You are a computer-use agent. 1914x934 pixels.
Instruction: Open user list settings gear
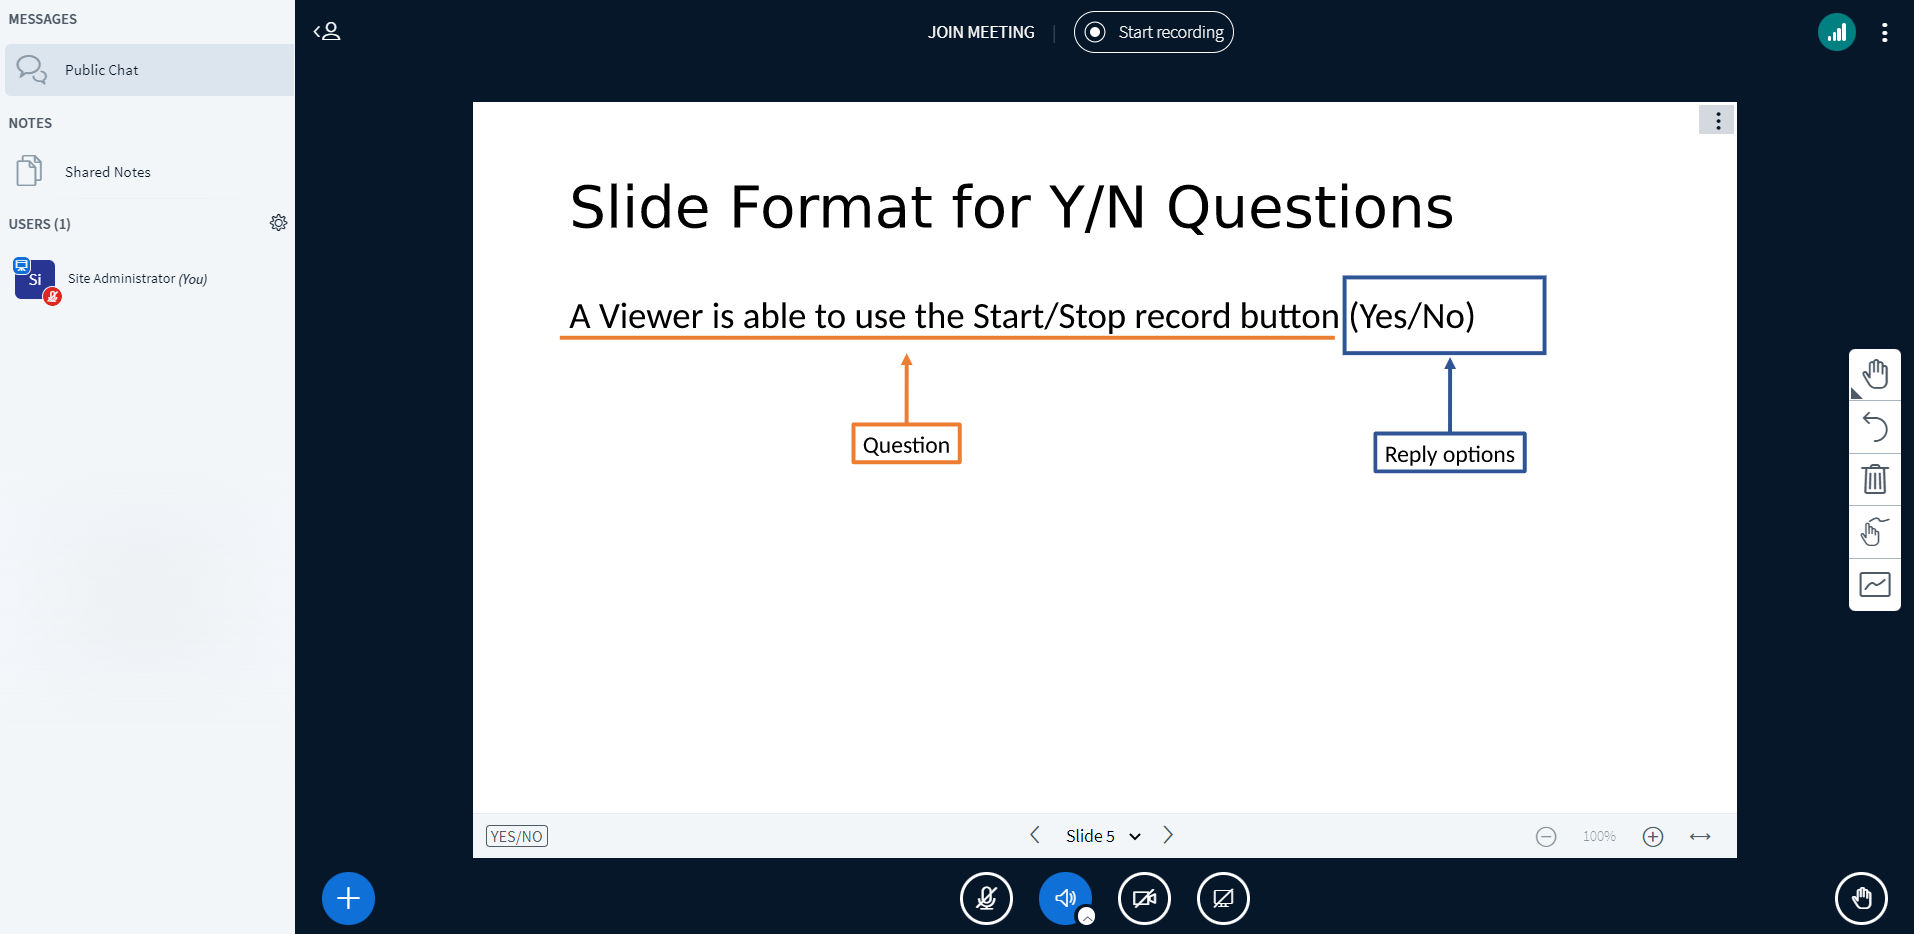click(278, 223)
